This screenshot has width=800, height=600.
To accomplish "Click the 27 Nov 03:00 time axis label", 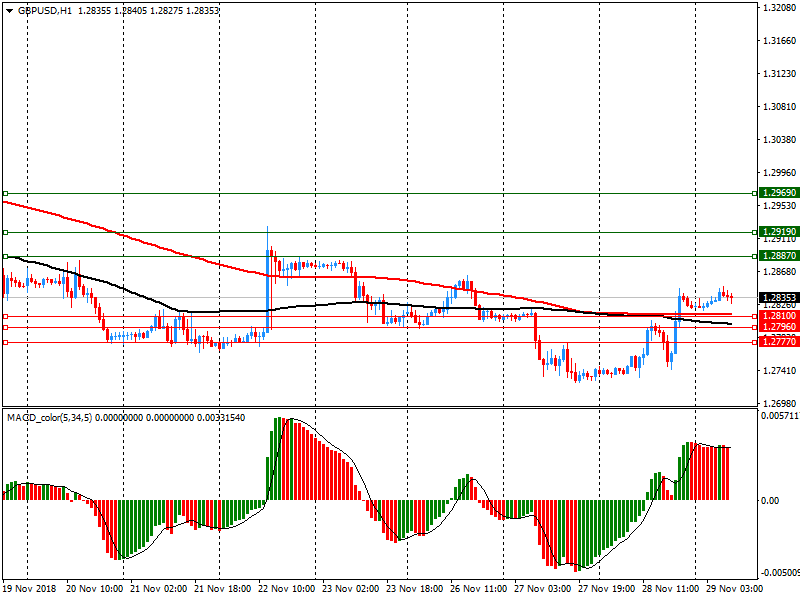I will 543,590.
